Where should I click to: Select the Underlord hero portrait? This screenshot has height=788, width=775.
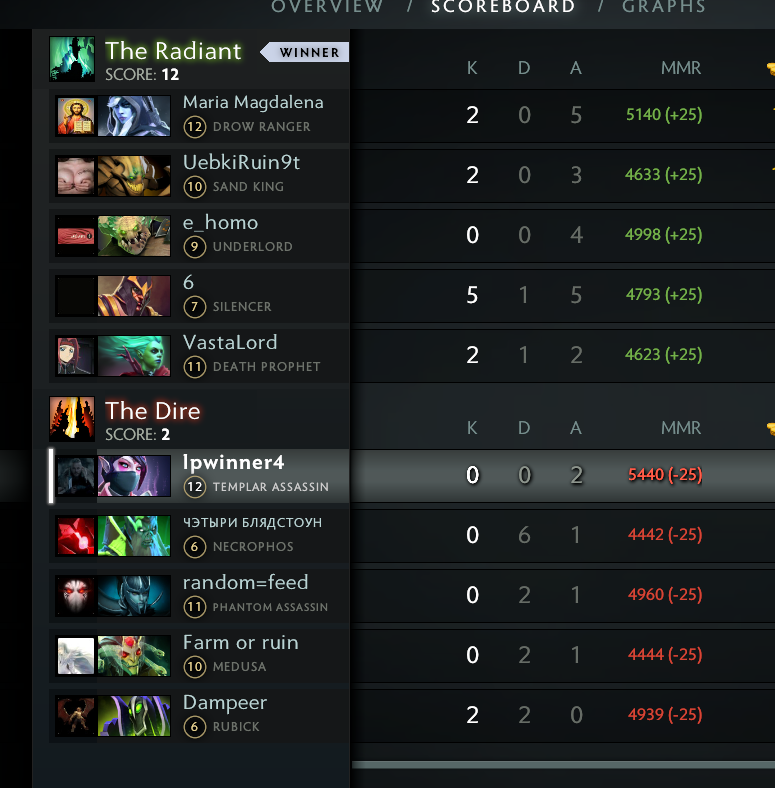(134, 236)
